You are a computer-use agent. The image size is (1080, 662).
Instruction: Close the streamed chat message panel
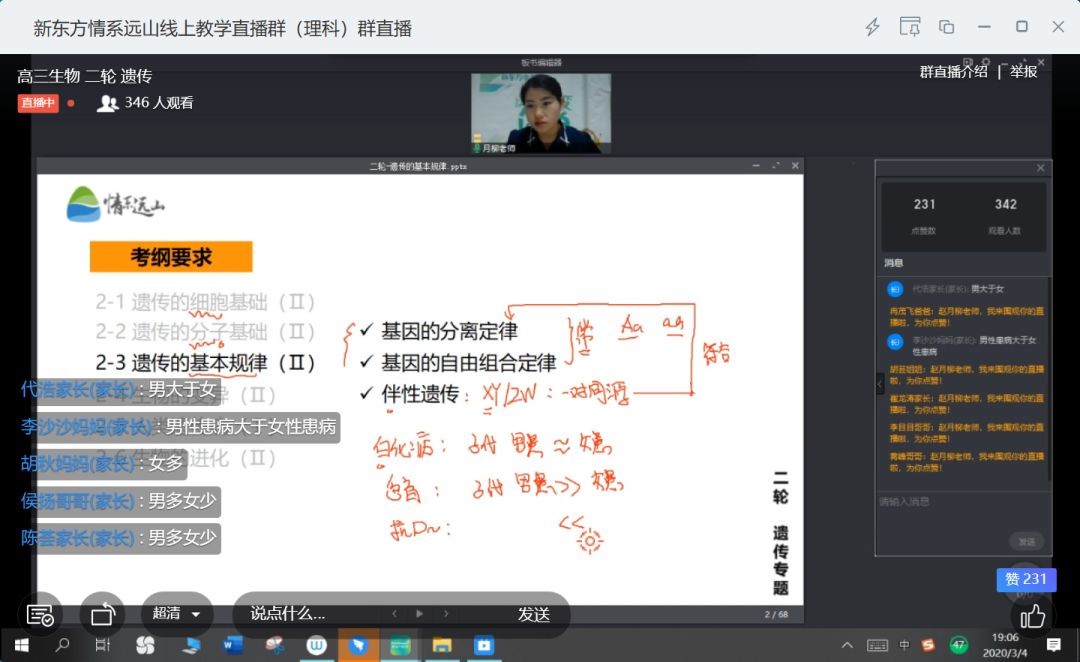pos(1040,168)
